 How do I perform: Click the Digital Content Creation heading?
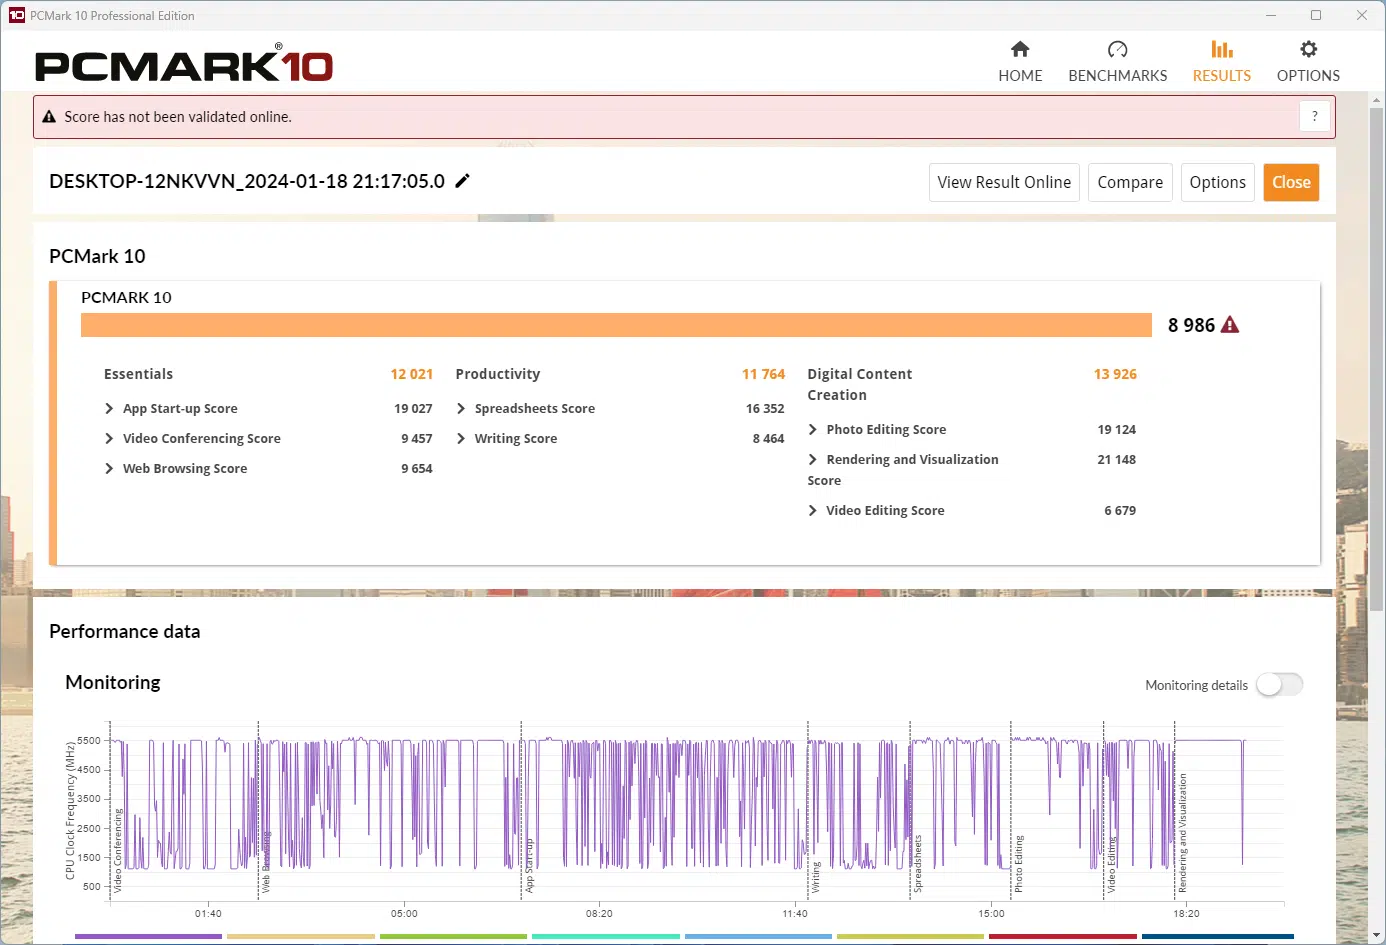click(860, 384)
